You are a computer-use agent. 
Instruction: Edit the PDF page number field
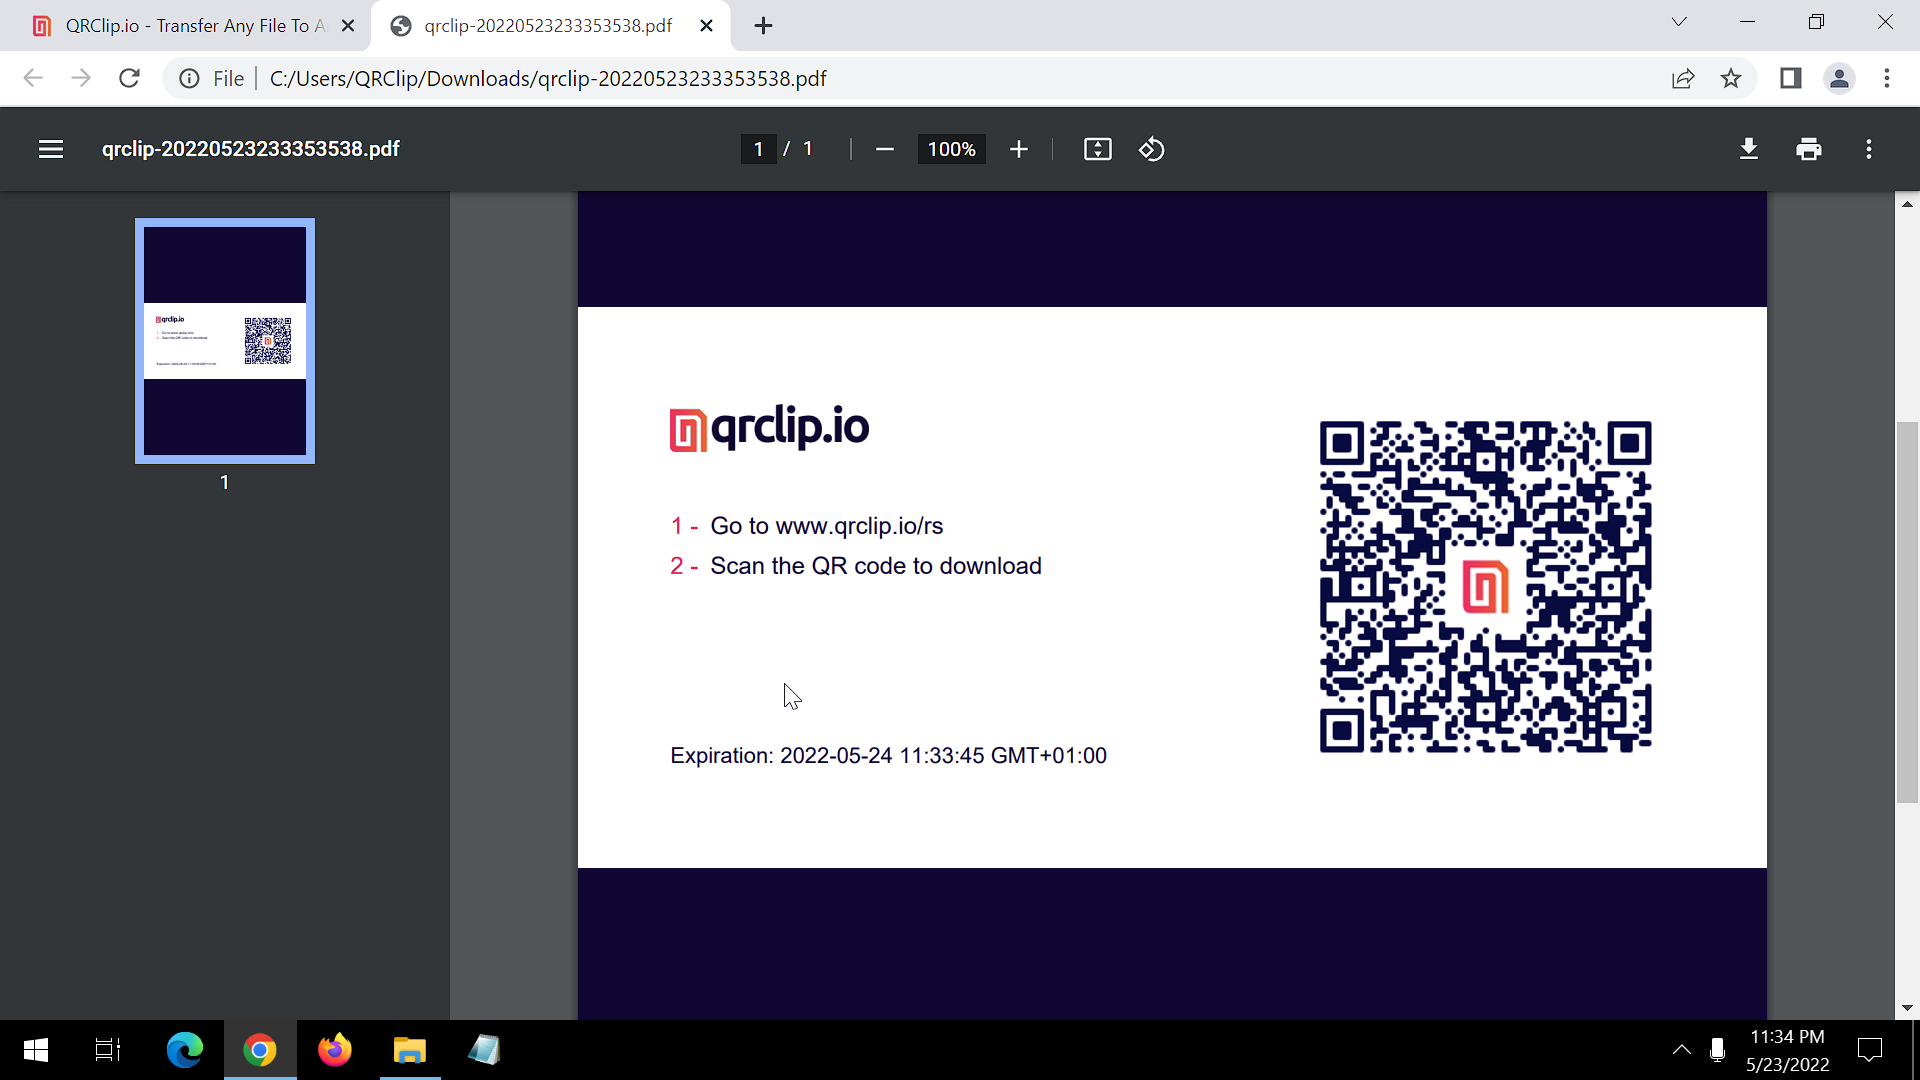(759, 149)
